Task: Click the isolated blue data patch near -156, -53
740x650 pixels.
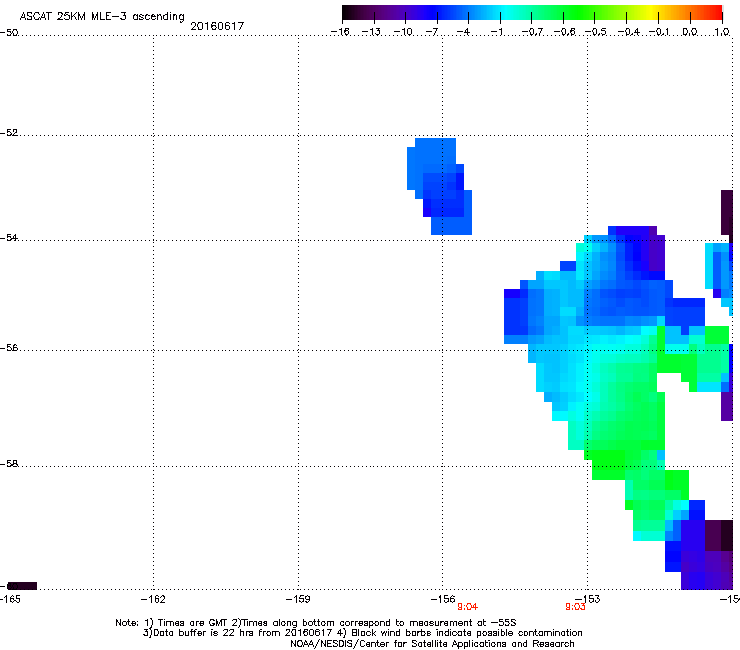Action: (x=439, y=186)
